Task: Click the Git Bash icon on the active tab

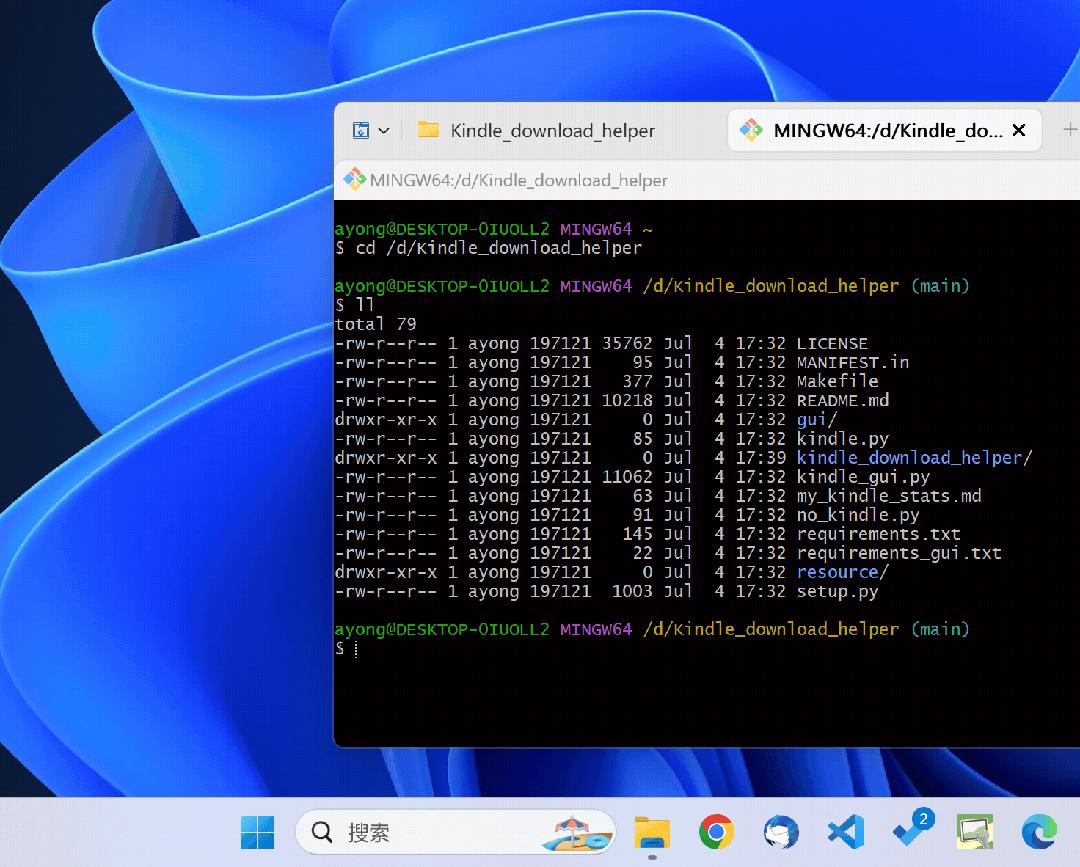Action: 752,130
